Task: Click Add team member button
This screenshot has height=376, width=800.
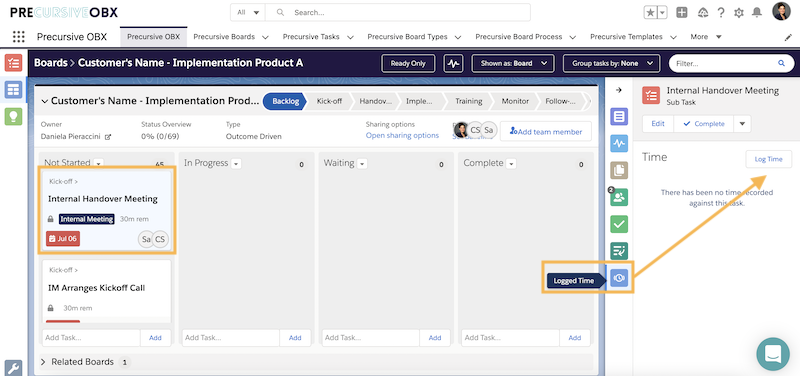Action: tap(545, 132)
